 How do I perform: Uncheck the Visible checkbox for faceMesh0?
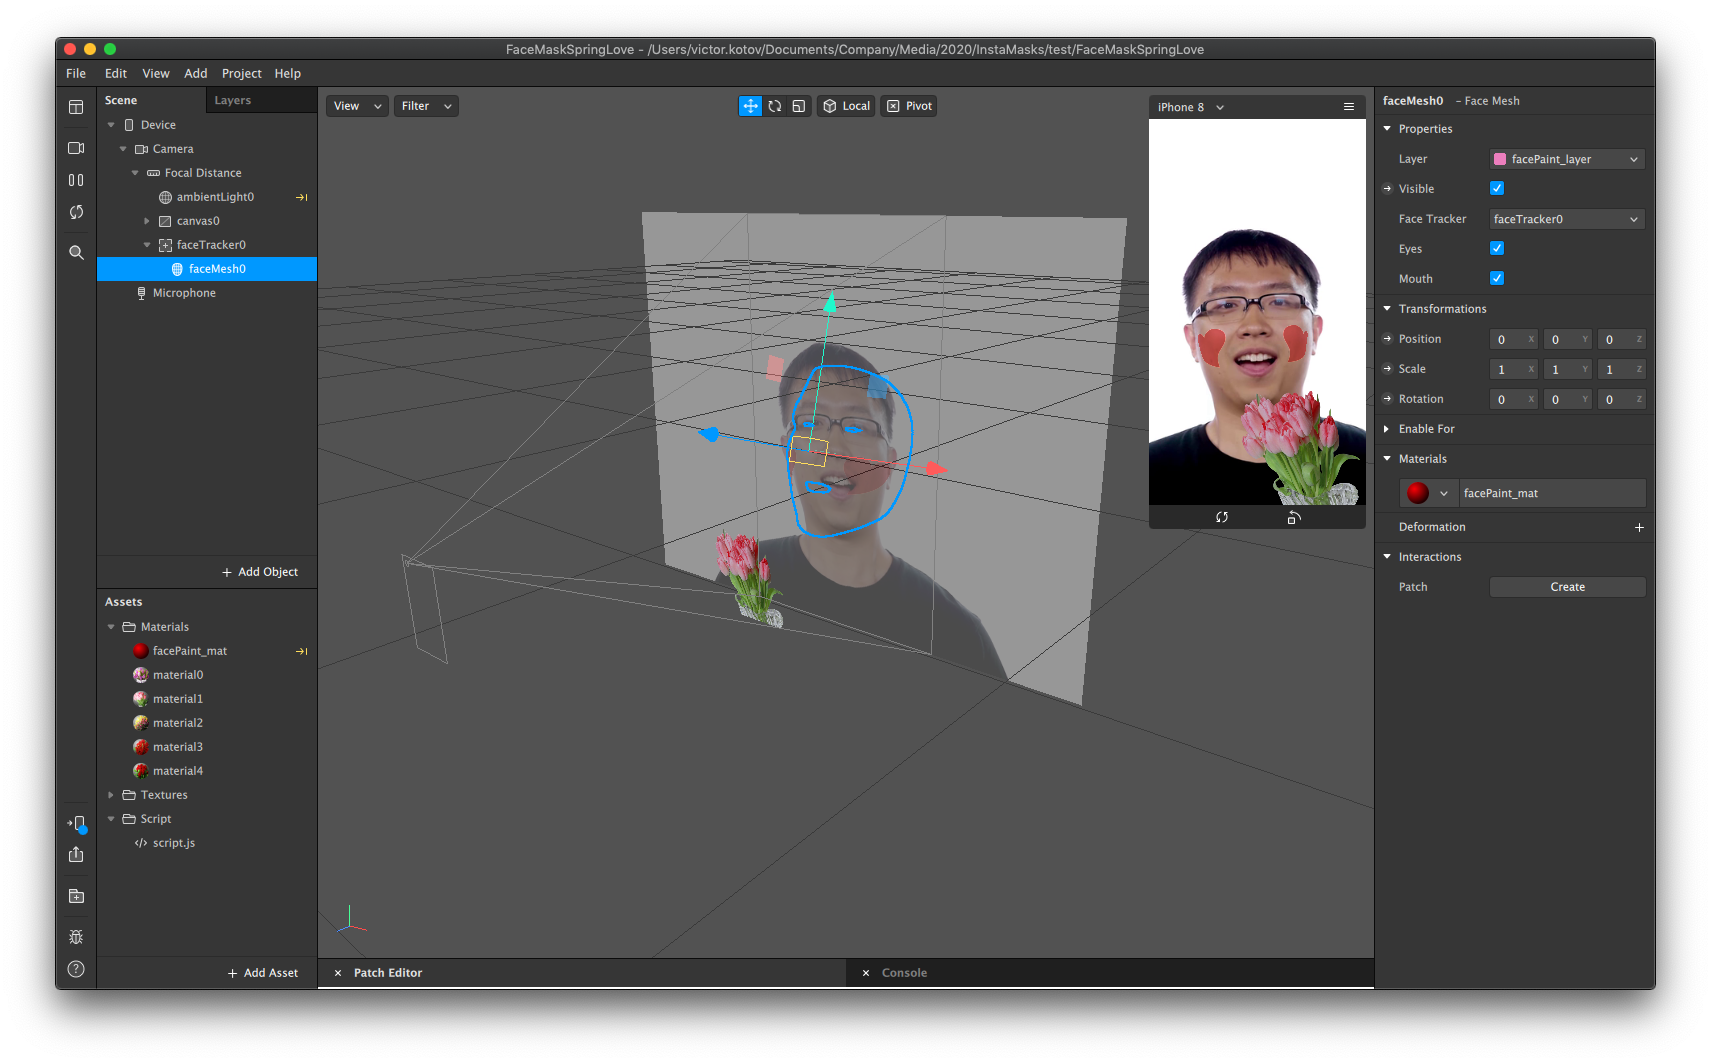click(1497, 188)
